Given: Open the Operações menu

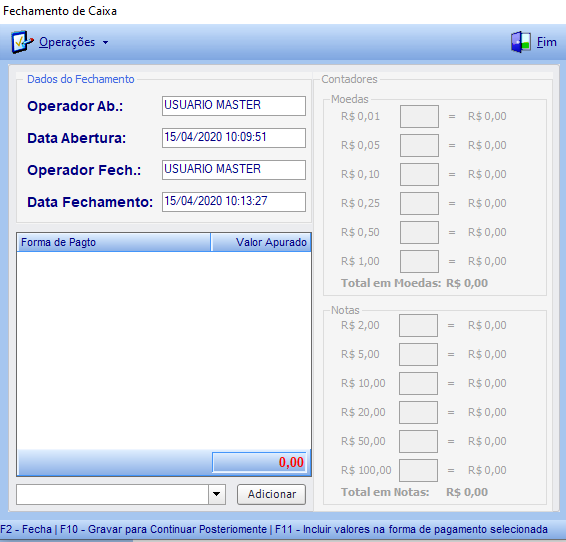Looking at the screenshot, I should tap(67, 42).
